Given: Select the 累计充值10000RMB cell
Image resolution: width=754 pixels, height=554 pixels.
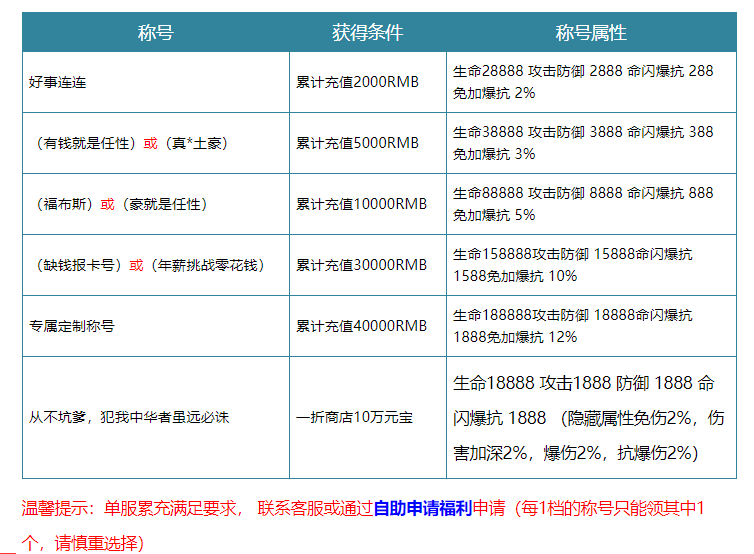Looking at the screenshot, I should point(368,204).
